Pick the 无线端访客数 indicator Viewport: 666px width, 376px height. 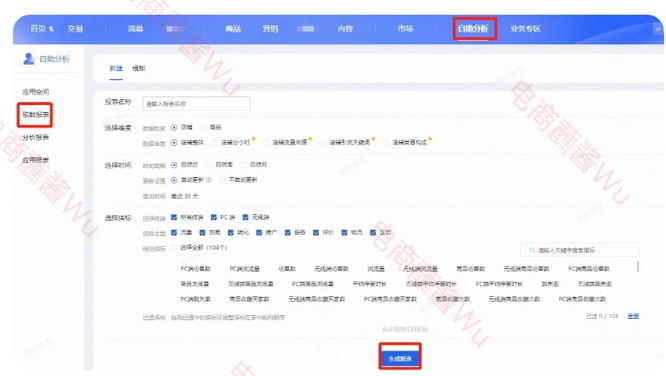click(x=331, y=269)
